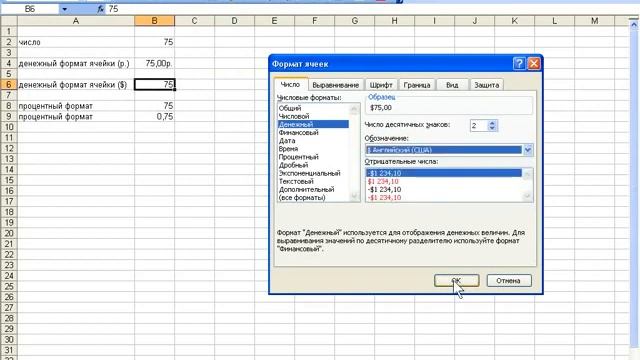Viewport: 640px width, 360px height.
Task: Click the decimal places stepper arrows
Action: (492, 126)
